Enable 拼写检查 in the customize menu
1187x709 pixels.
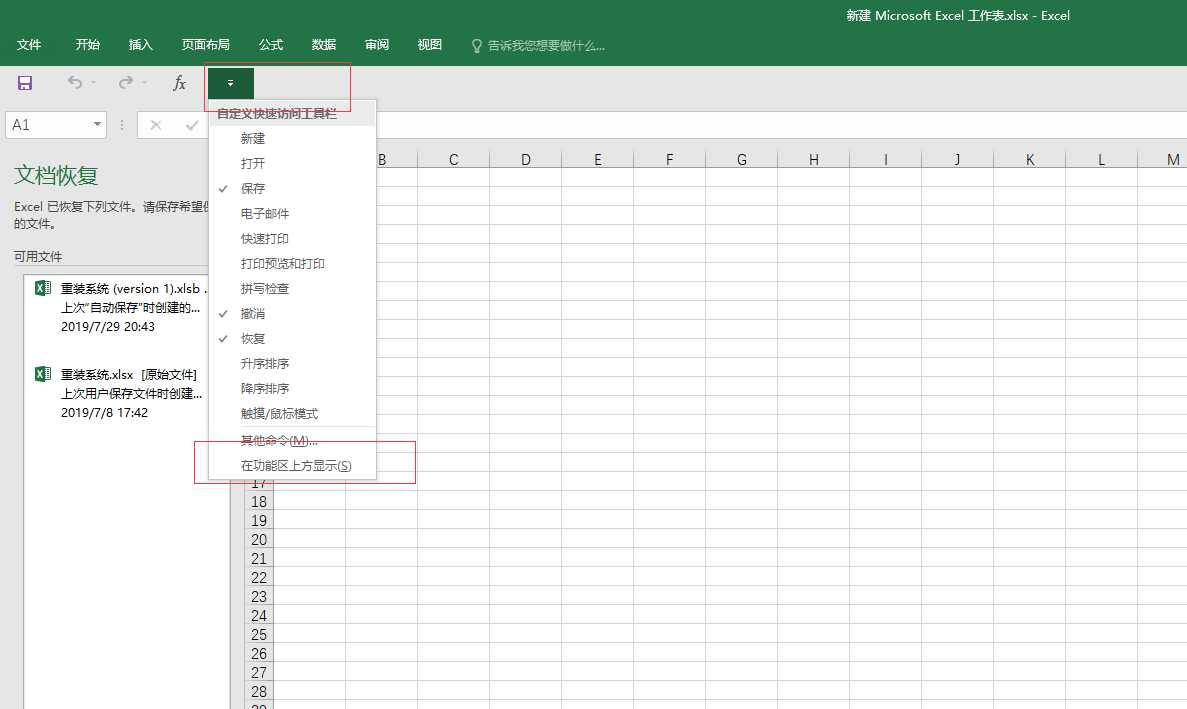[x=292, y=288]
